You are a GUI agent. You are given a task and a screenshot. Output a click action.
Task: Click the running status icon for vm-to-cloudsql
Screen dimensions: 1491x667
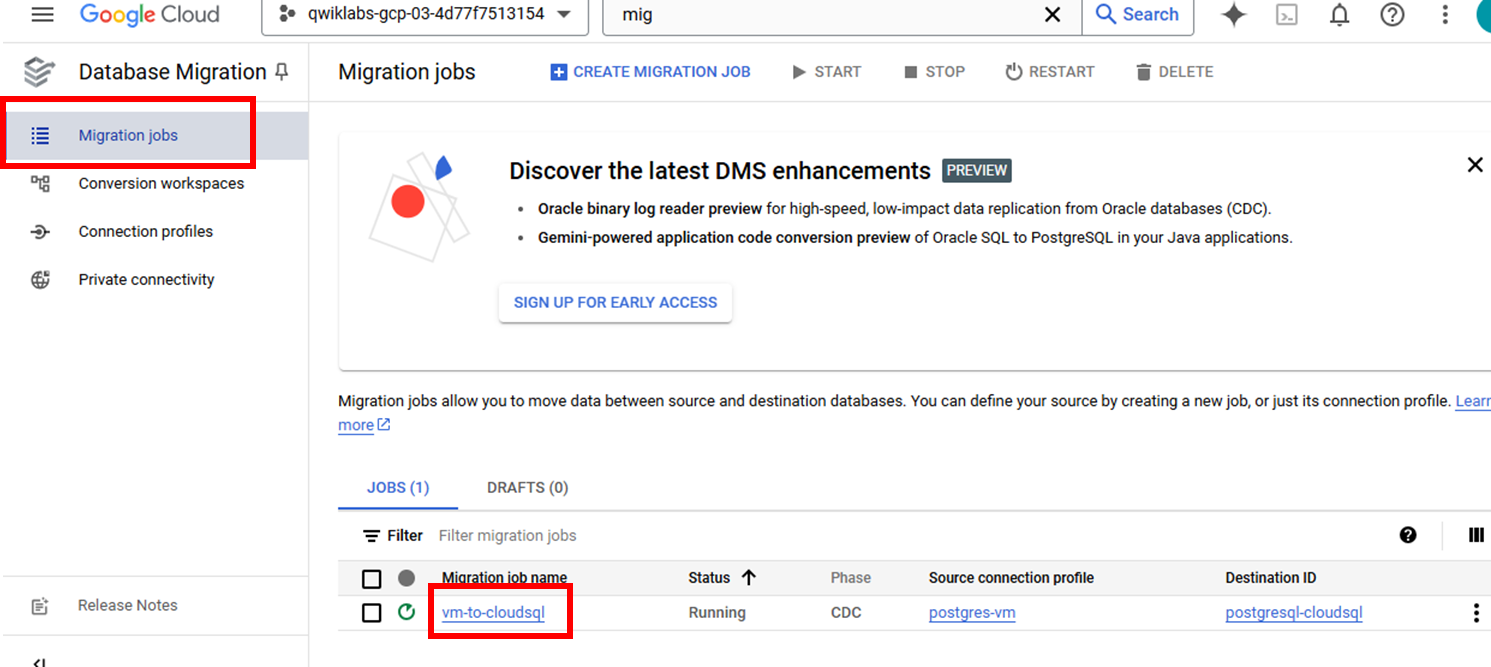point(406,612)
